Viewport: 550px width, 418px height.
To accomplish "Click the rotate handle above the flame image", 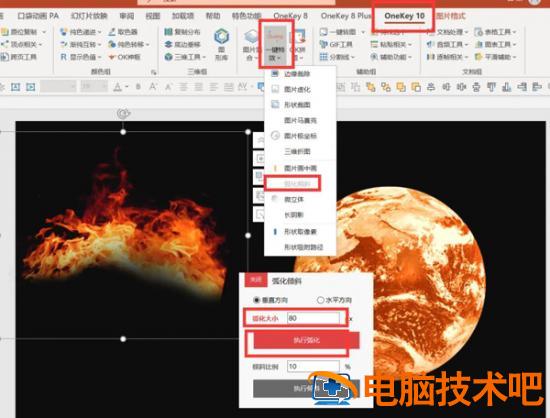I will 123,114.
